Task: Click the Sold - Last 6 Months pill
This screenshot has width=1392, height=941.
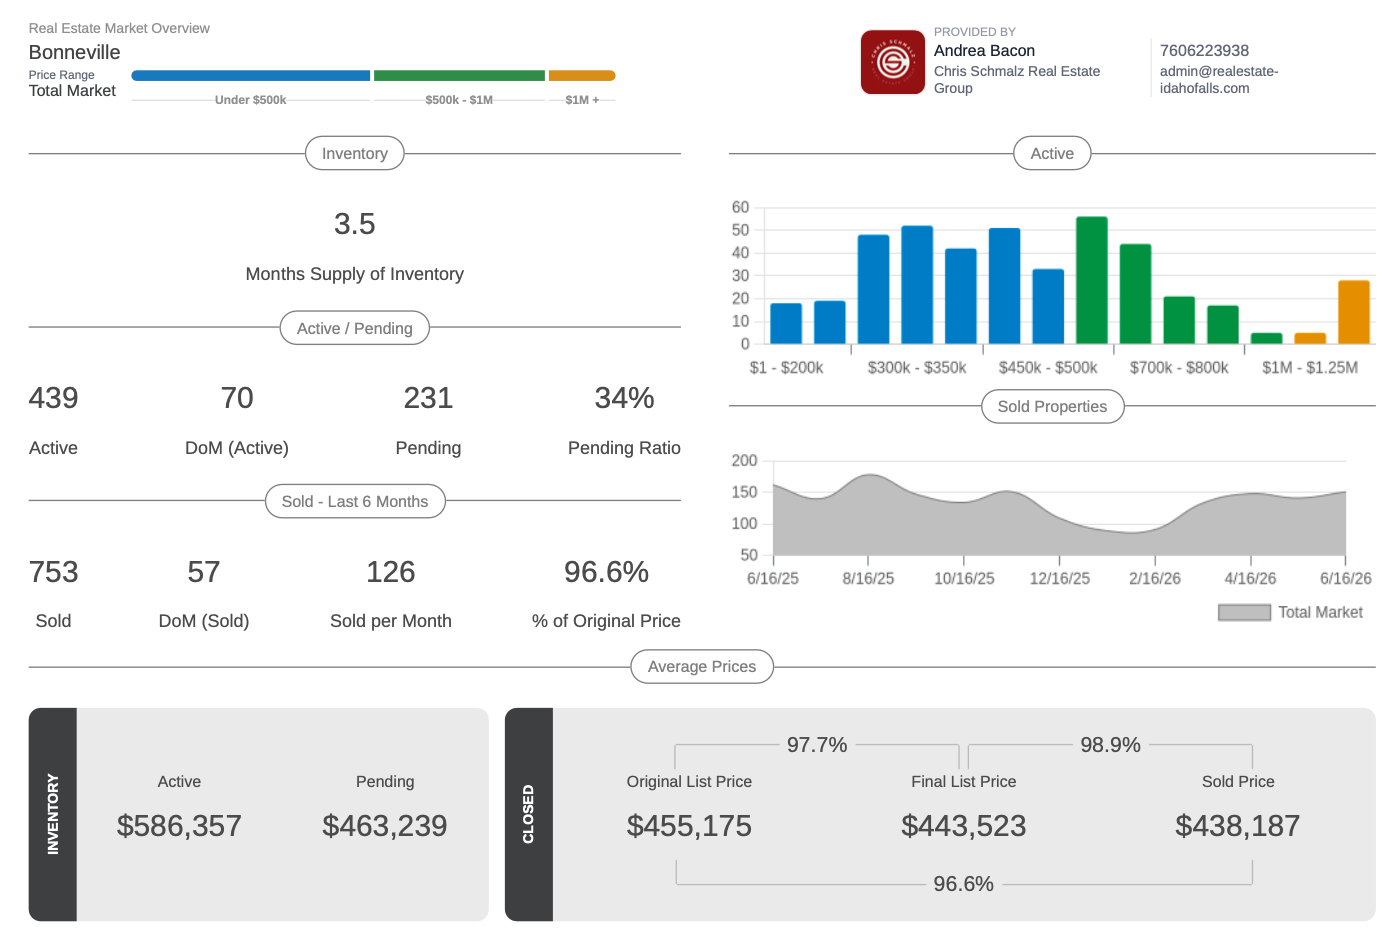Action: 355,501
